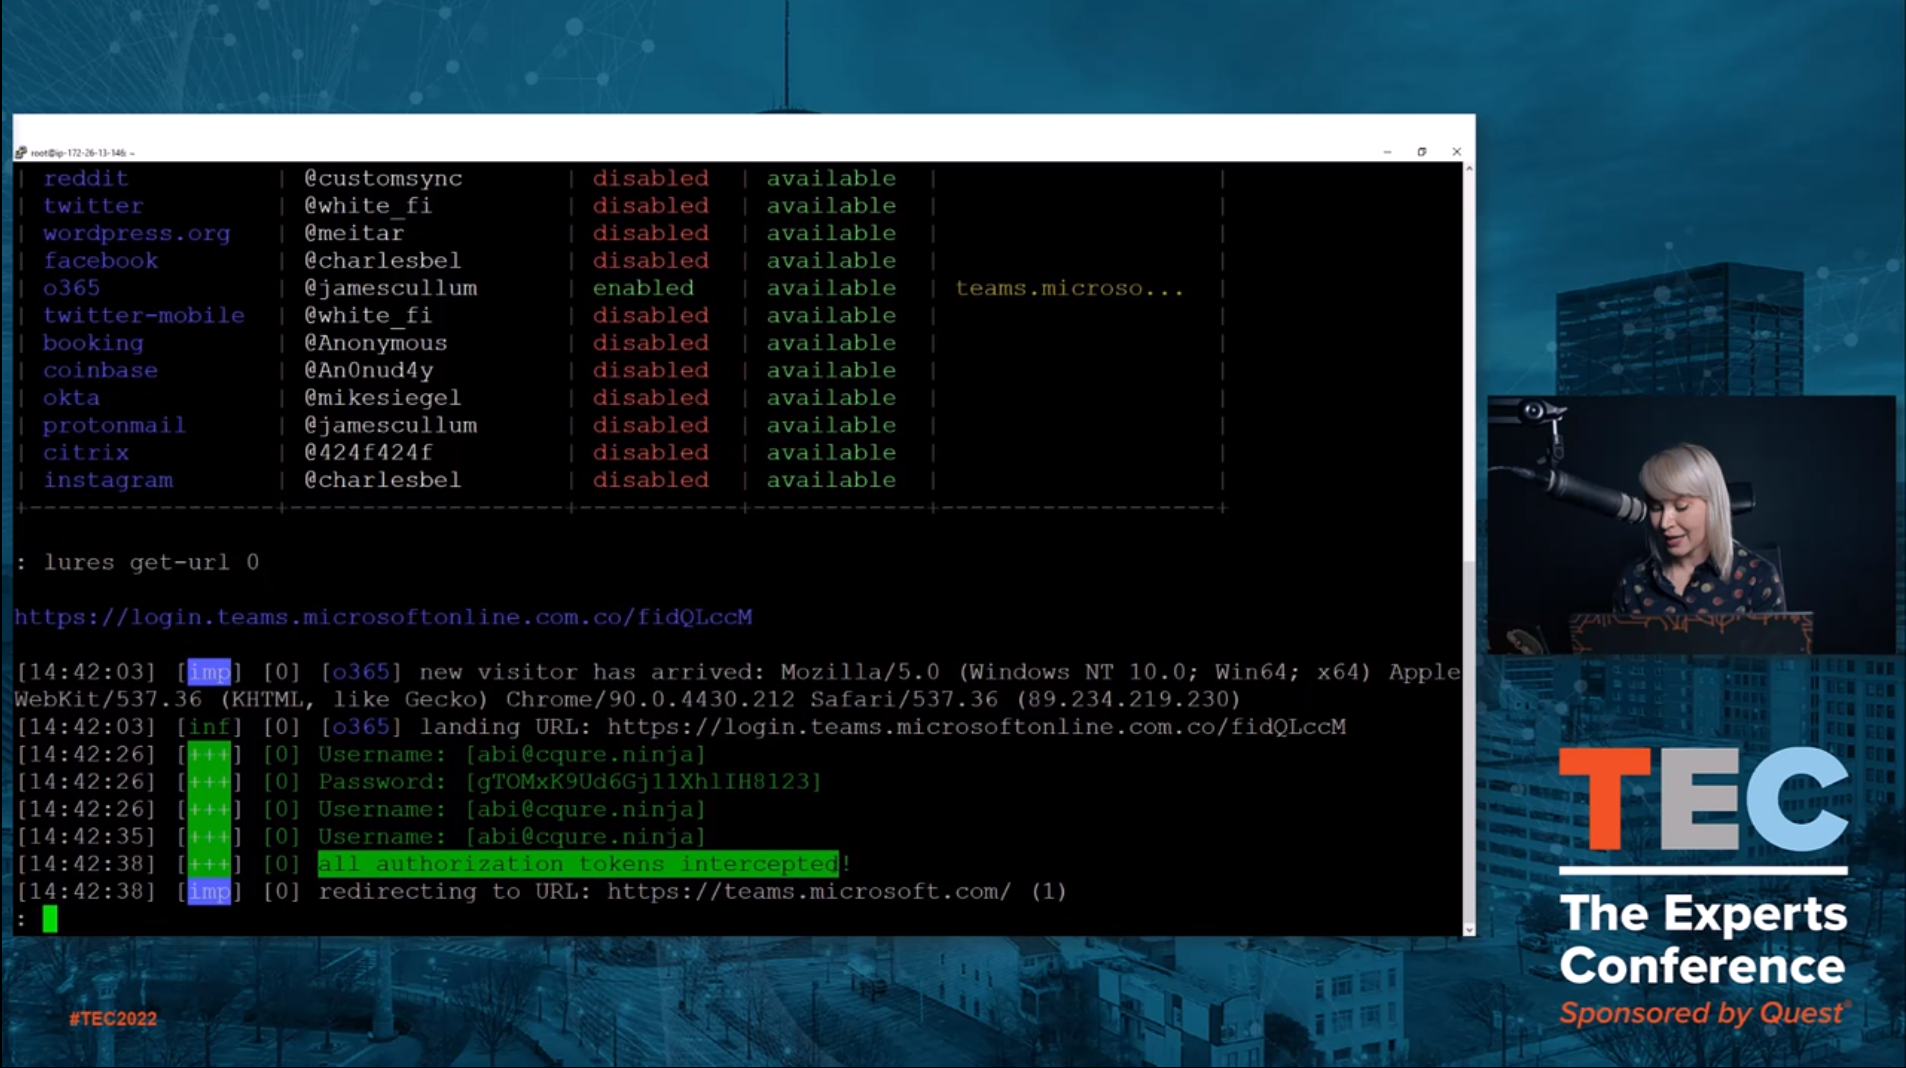Click the okta phishlet name

71,398
